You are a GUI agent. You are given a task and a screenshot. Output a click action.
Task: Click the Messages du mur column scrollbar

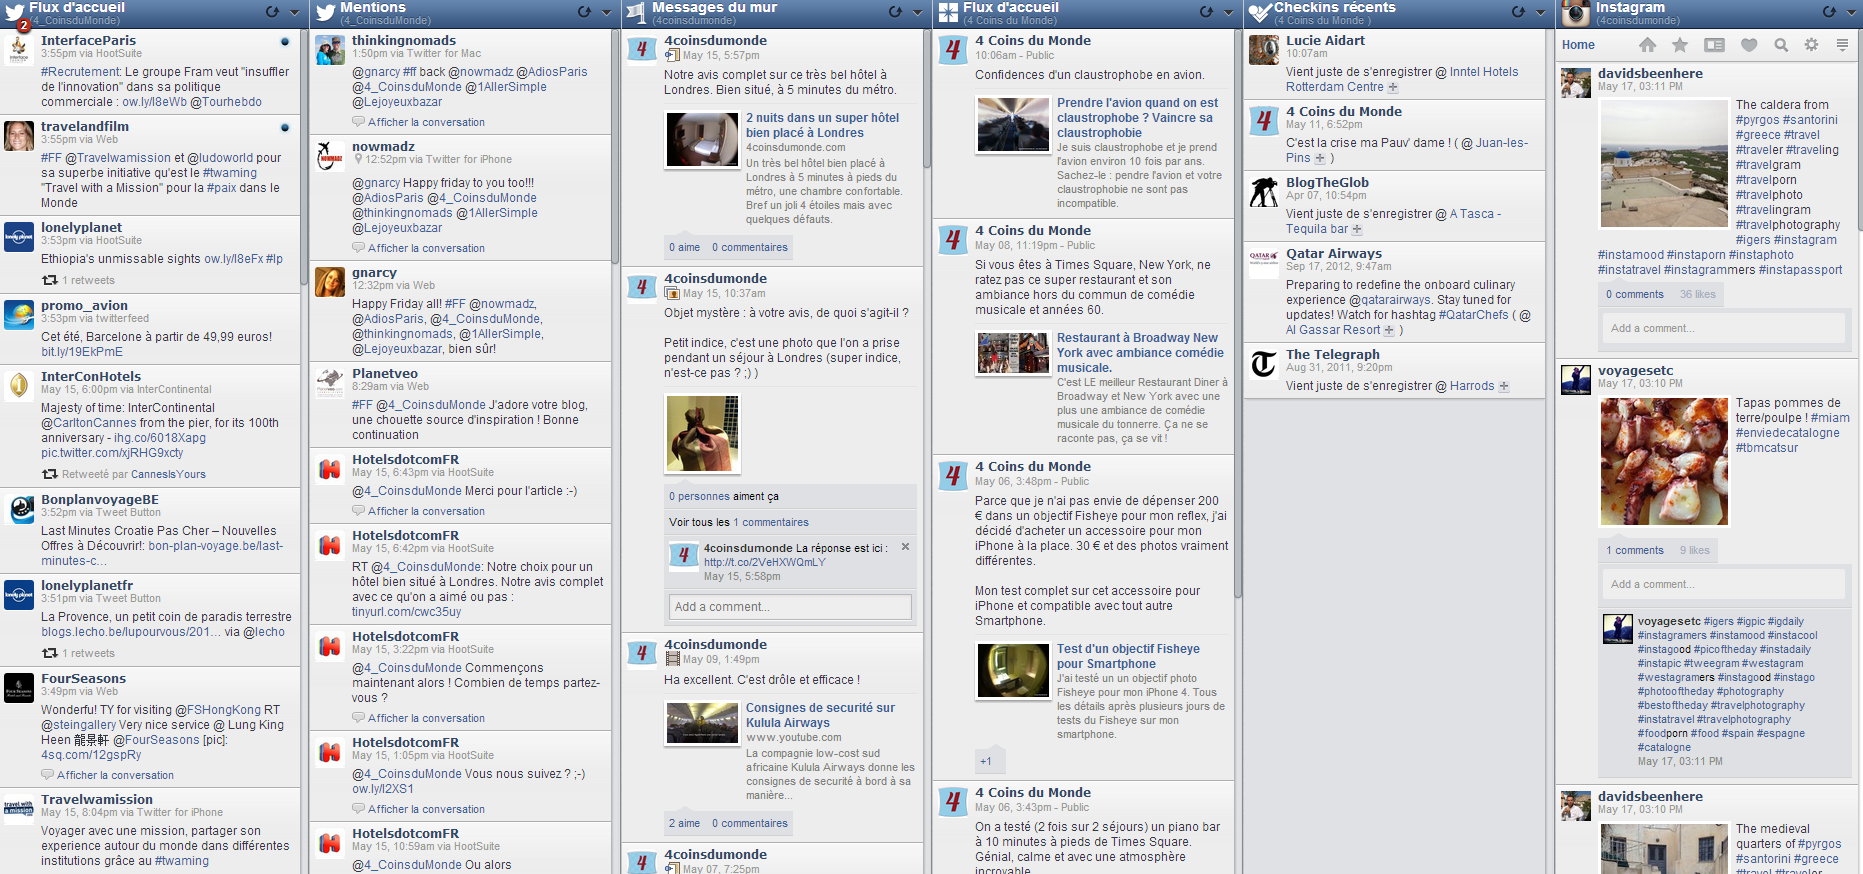(x=927, y=100)
